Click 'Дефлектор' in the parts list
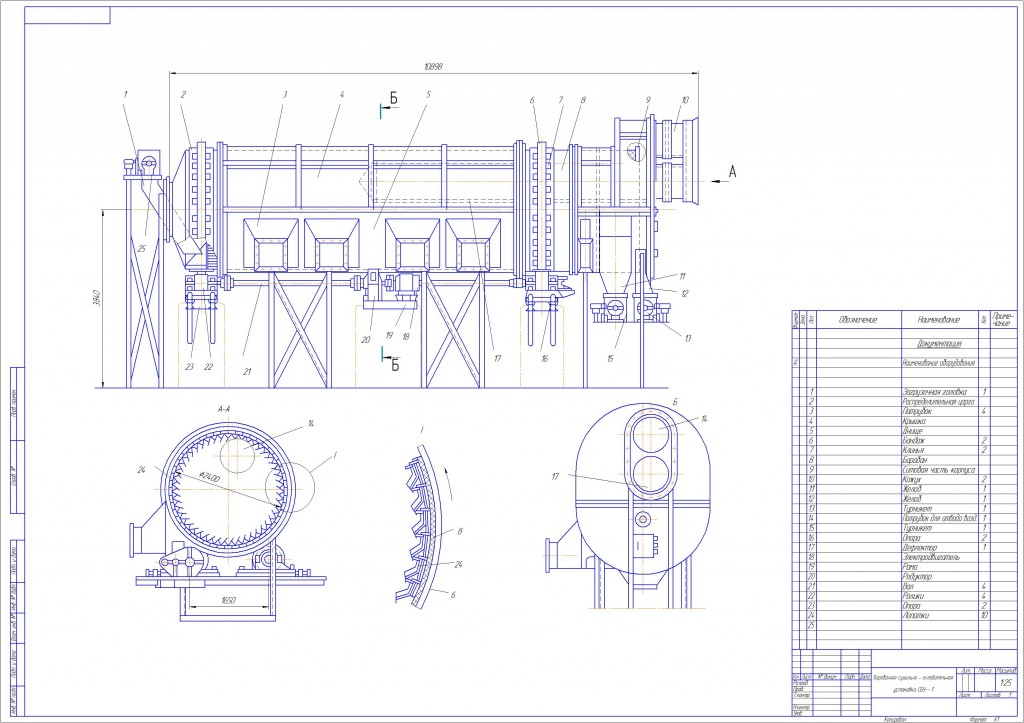This screenshot has height=723, width=1024. (920, 548)
